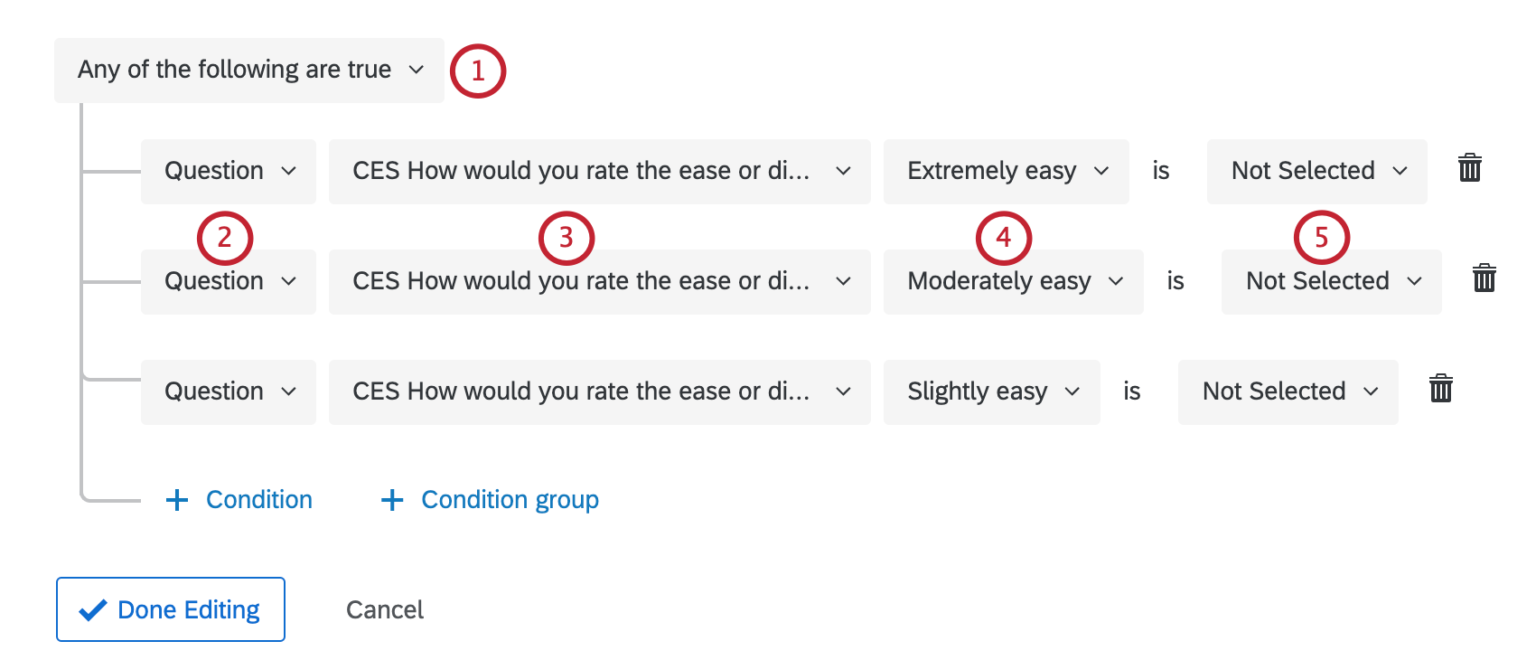The width and height of the screenshot is (1536, 660).
Task: Click the plus icon next to Condition
Action: [x=177, y=500]
